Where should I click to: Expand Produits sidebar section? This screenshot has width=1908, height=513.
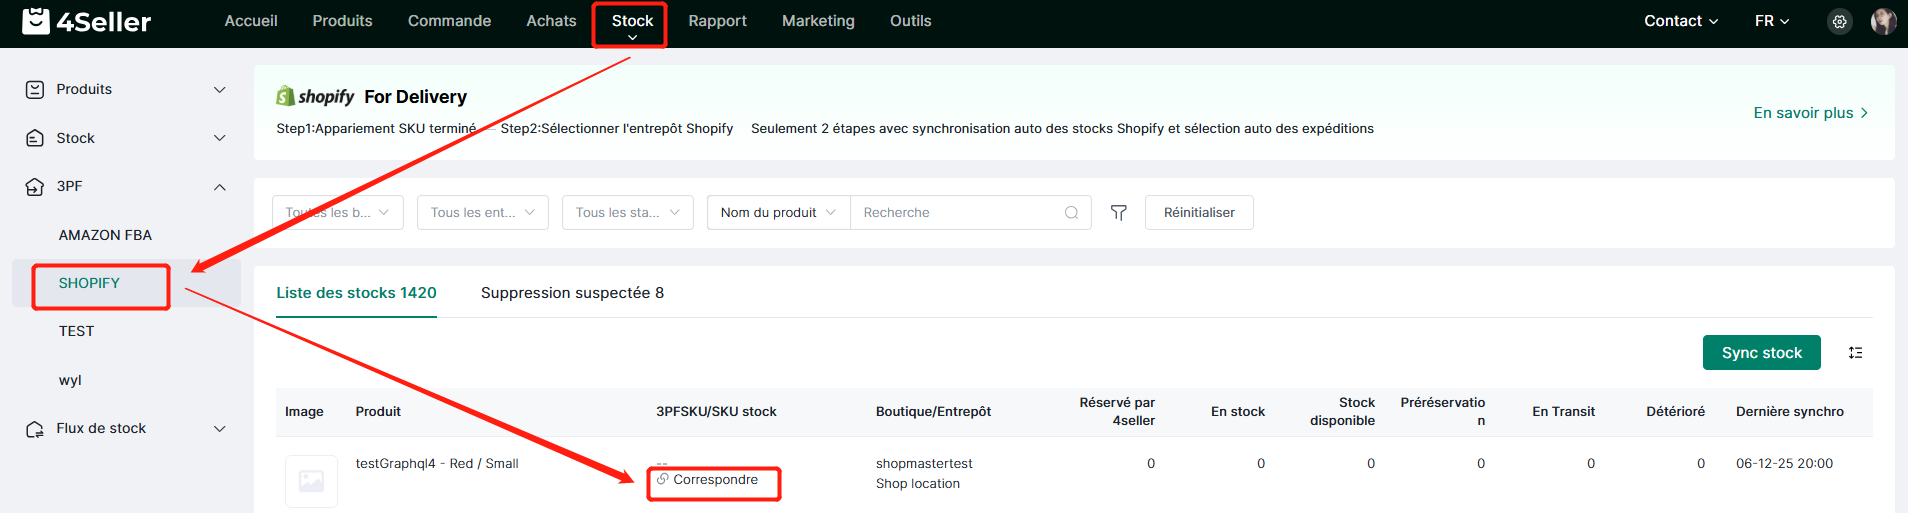[x=220, y=89]
